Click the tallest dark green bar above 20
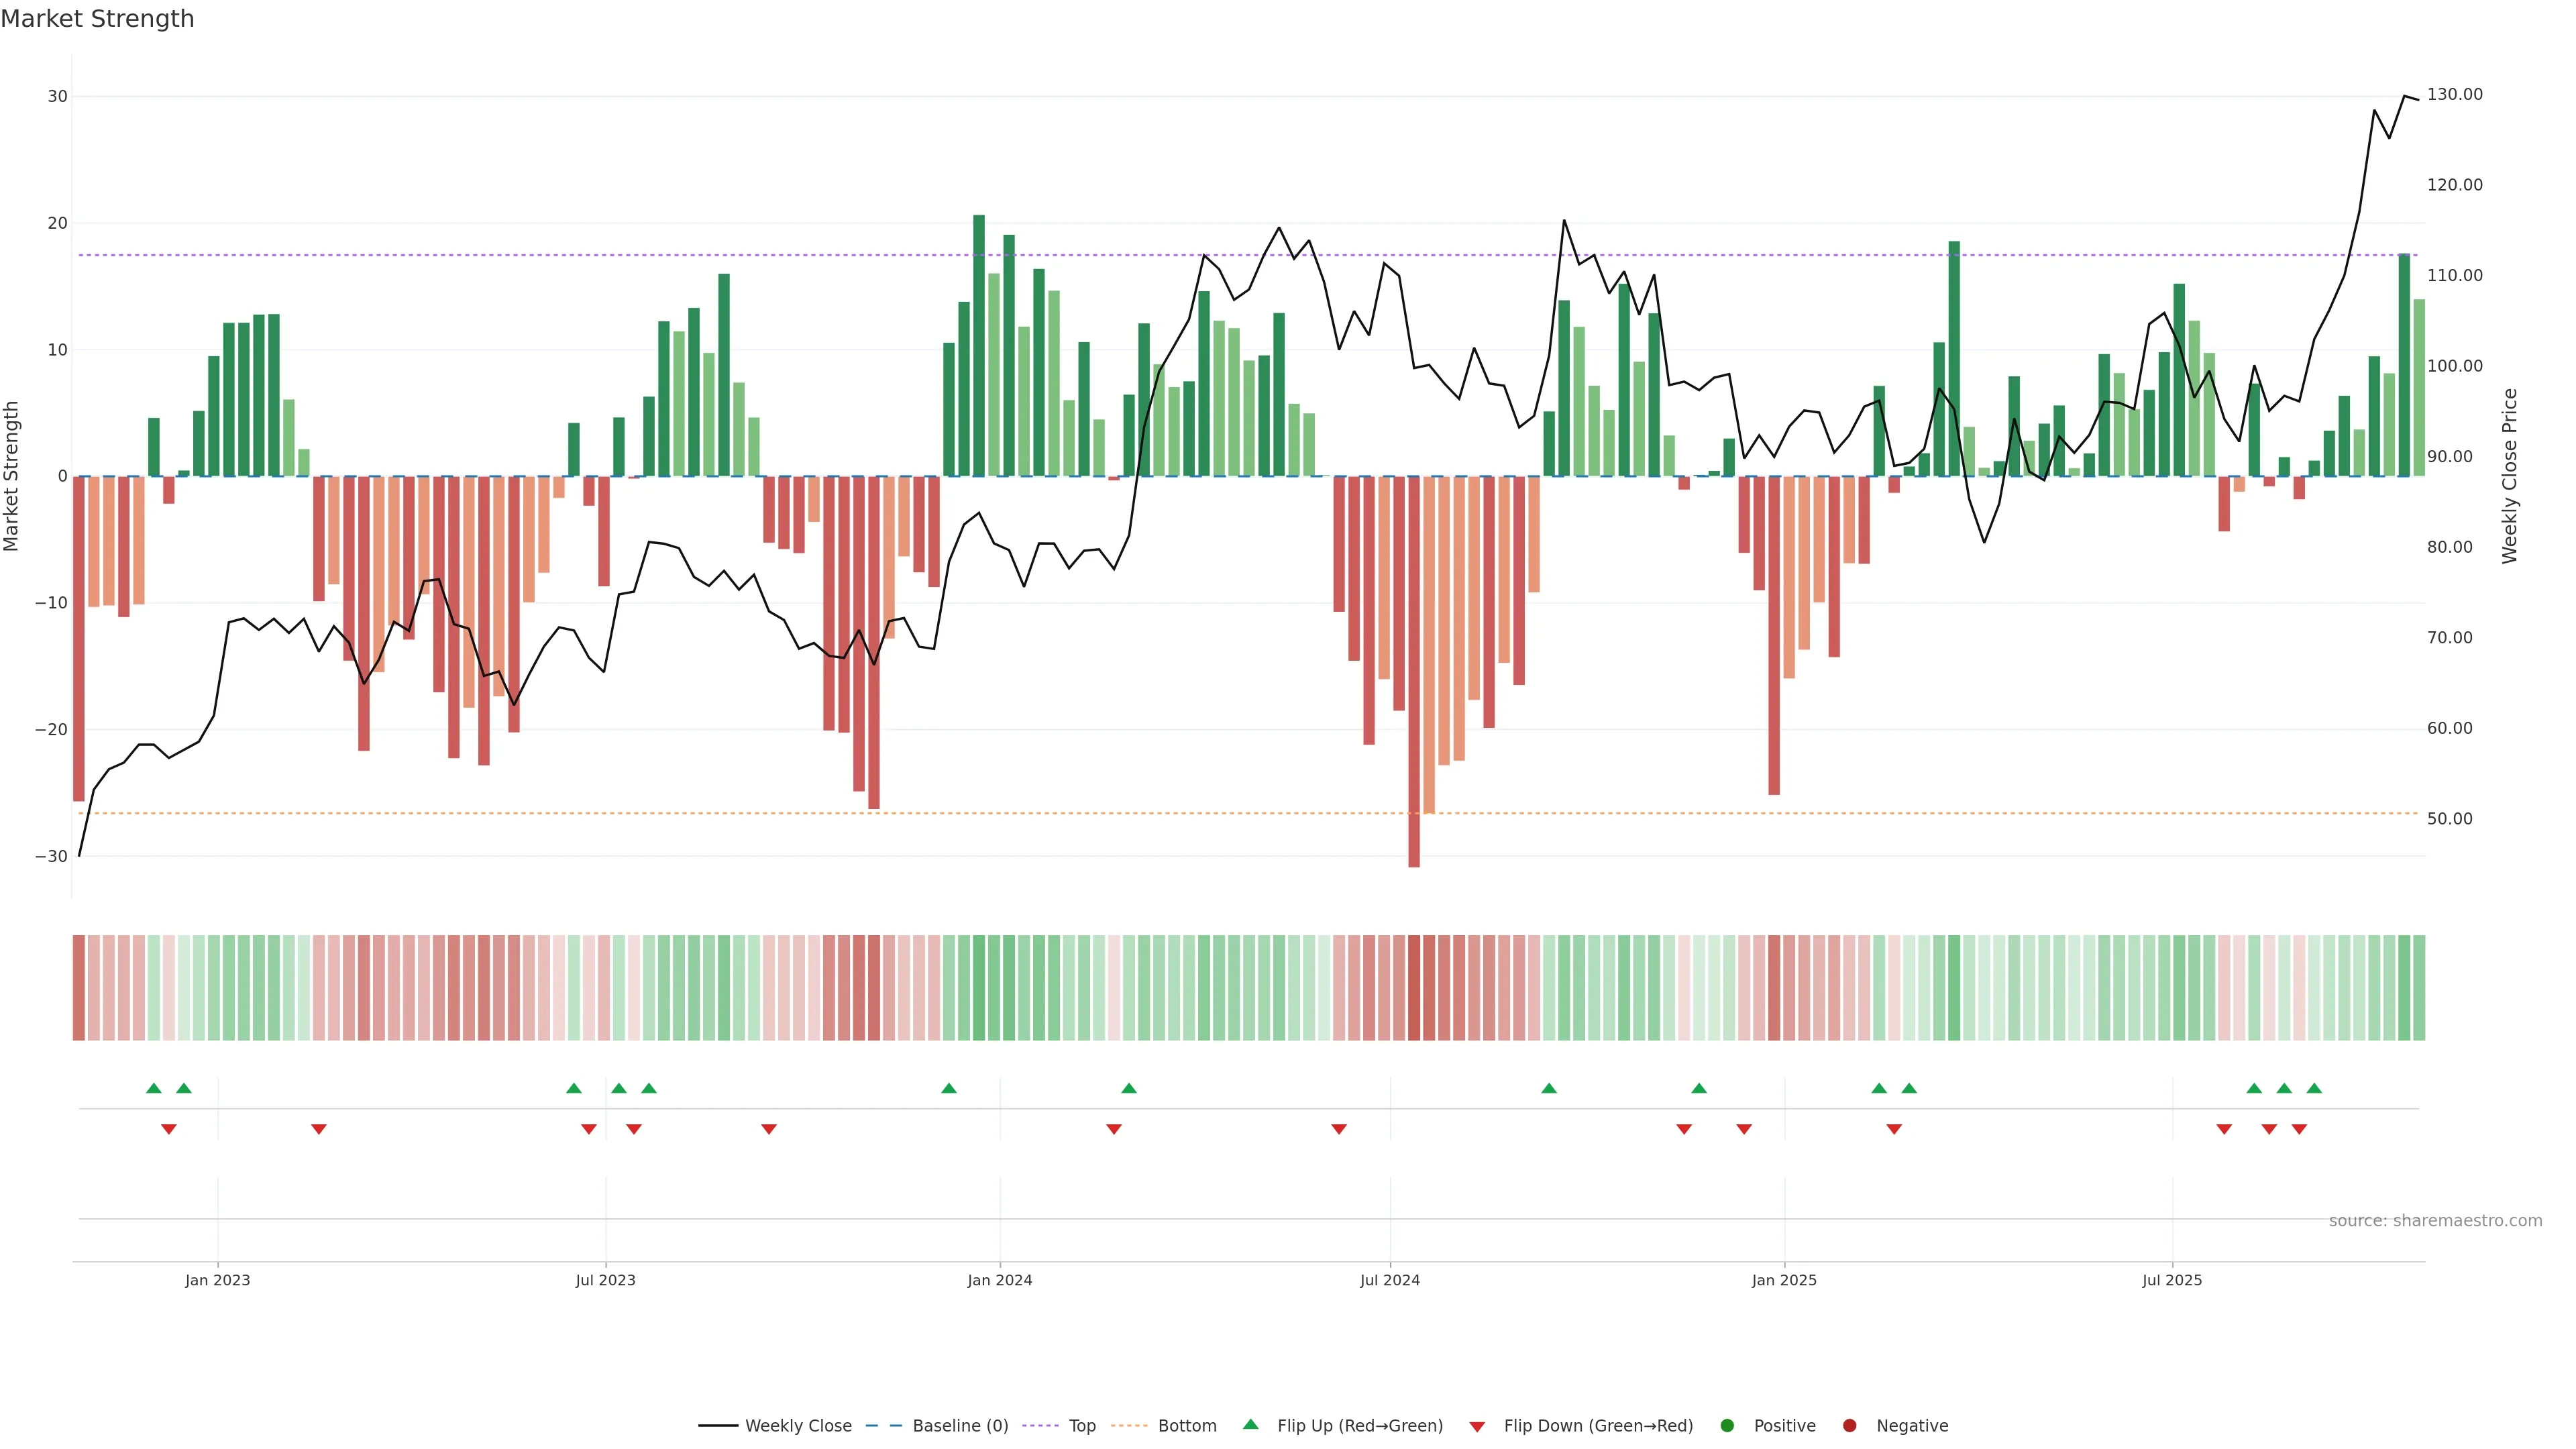2576x1449 pixels. 979,340
